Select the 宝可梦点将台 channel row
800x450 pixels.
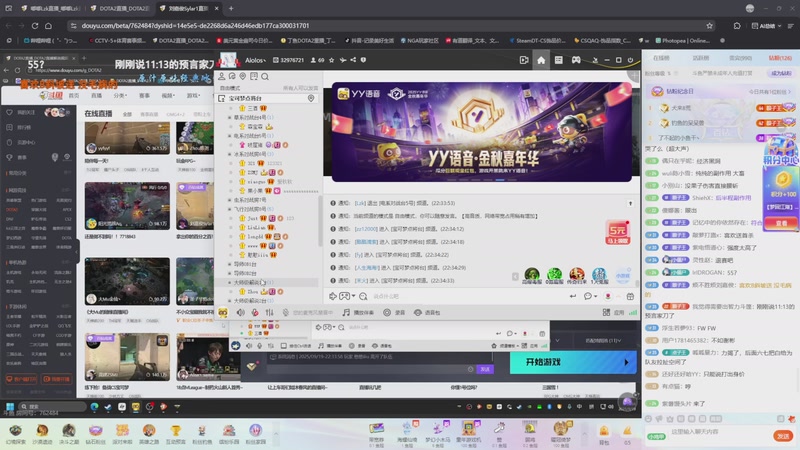point(267,98)
